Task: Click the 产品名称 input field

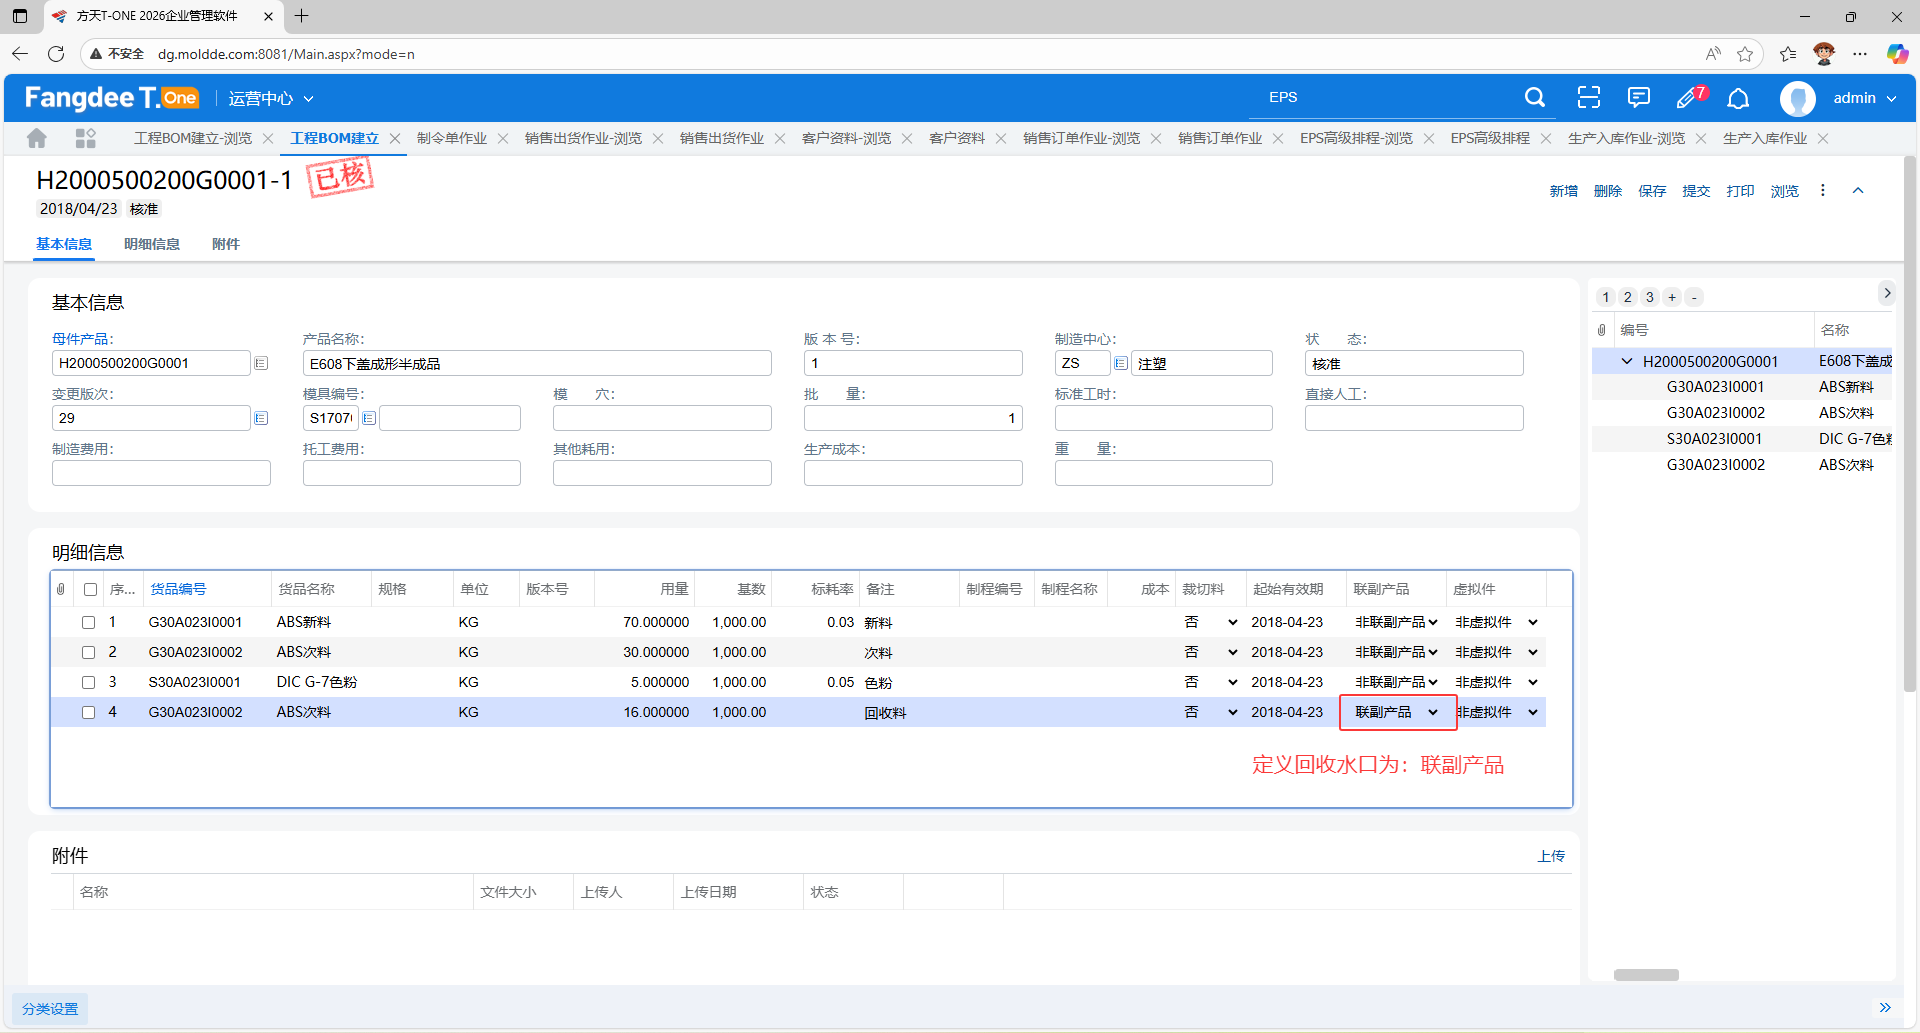Action: pos(537,363)
